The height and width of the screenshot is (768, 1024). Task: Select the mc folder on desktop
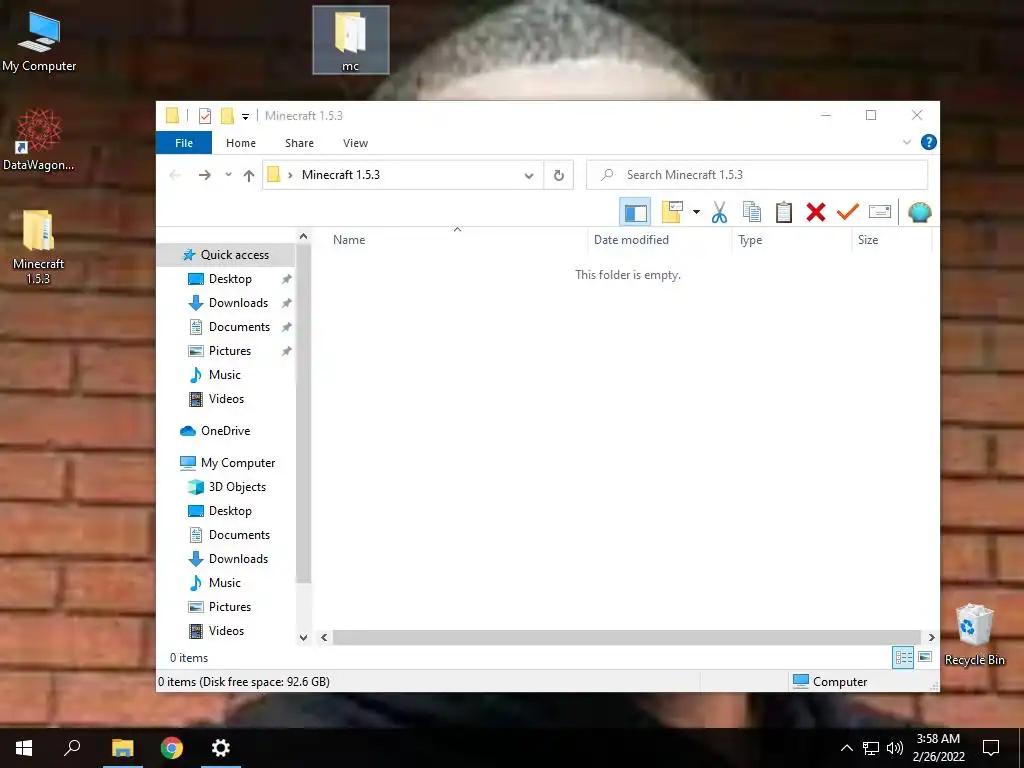[351, 40]
